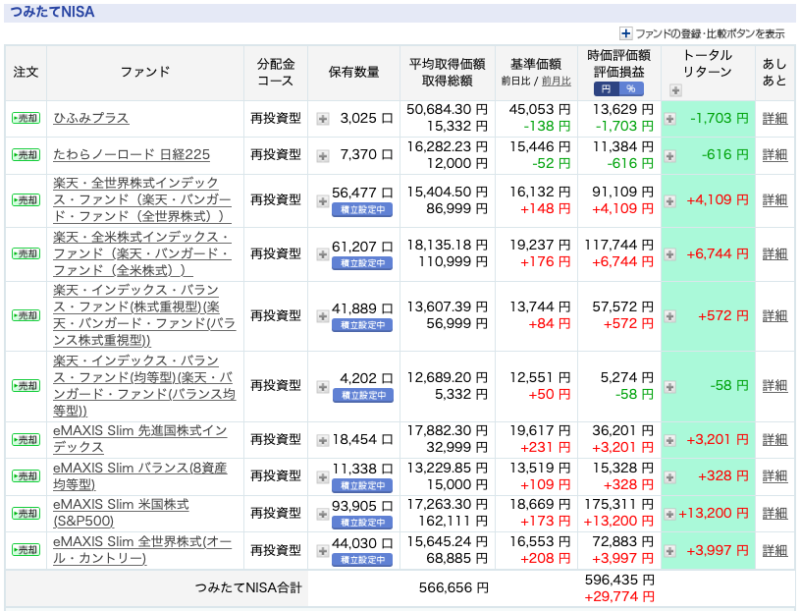This screenshot has width=800, height=611.
Task: Open 詳細 in the +13,200円 total return row
Action: tap(774, 514)
